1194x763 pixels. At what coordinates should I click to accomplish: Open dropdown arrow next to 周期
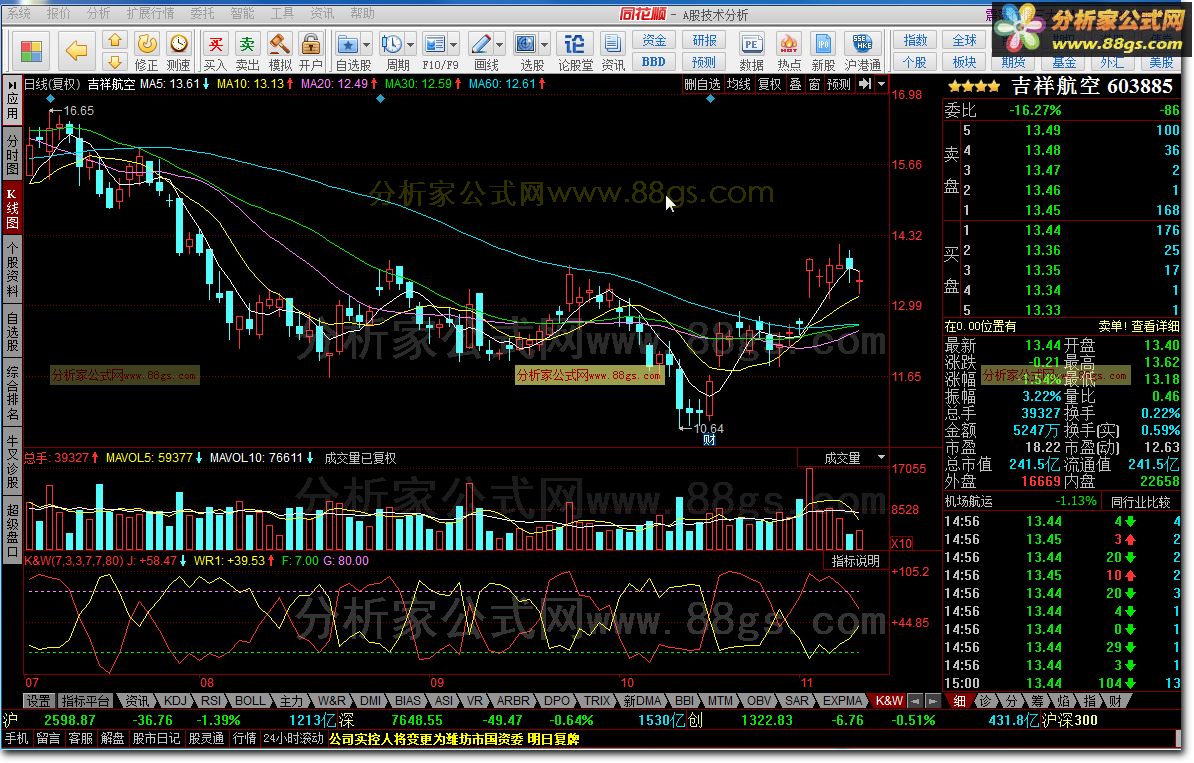410,44
